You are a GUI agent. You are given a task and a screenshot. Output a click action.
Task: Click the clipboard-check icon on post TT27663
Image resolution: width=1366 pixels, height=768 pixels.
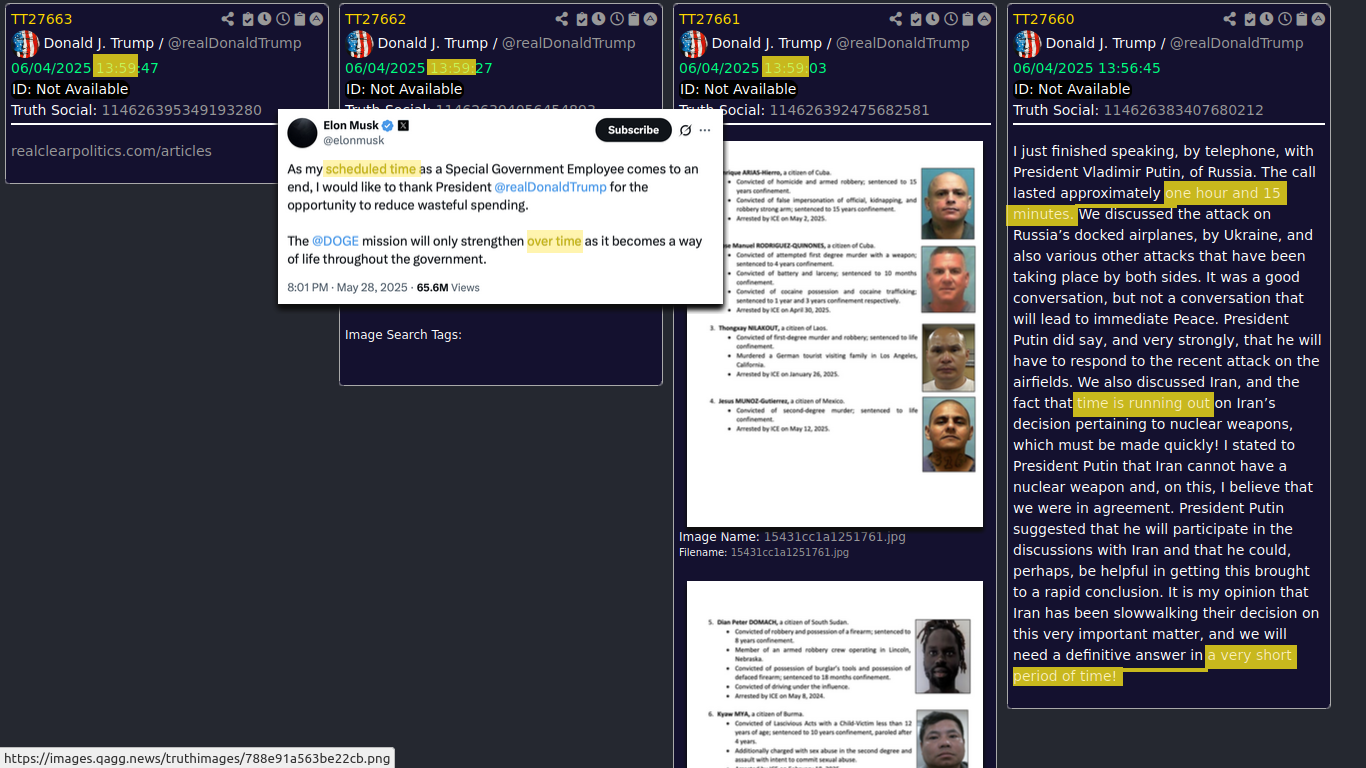click(248, 19)
